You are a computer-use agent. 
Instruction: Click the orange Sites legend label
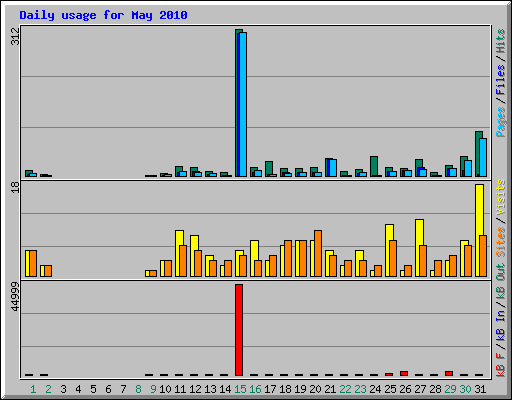501,242
